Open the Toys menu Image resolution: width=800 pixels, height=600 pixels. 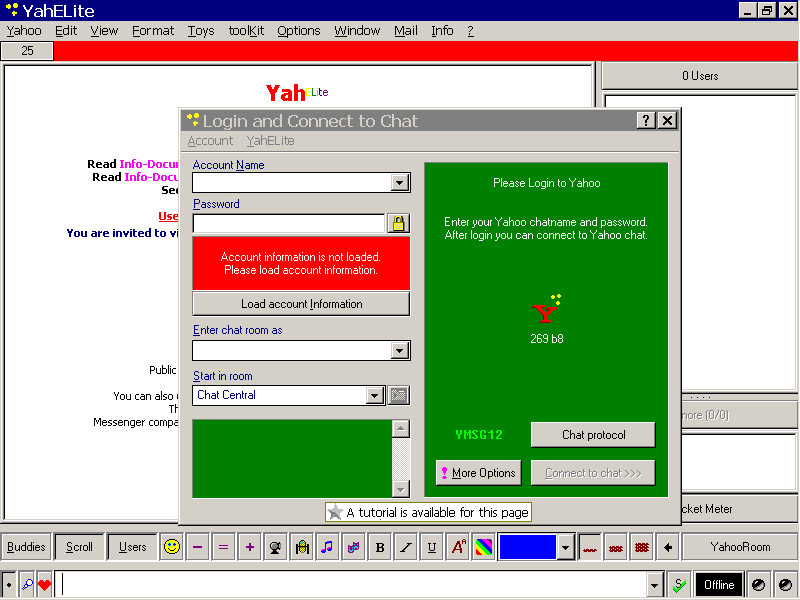coord(201,31)
